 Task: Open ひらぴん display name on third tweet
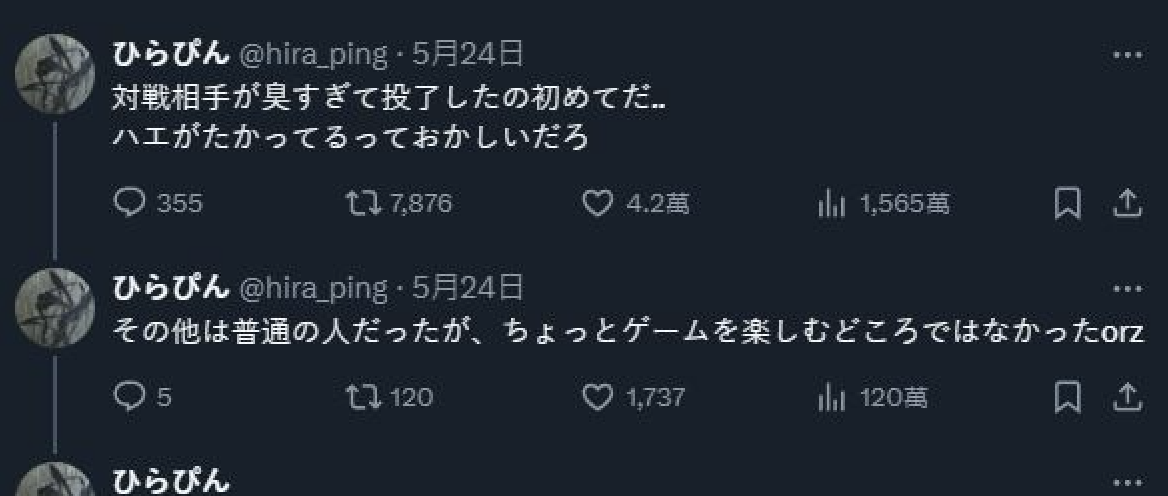click(x=169, y=481)
